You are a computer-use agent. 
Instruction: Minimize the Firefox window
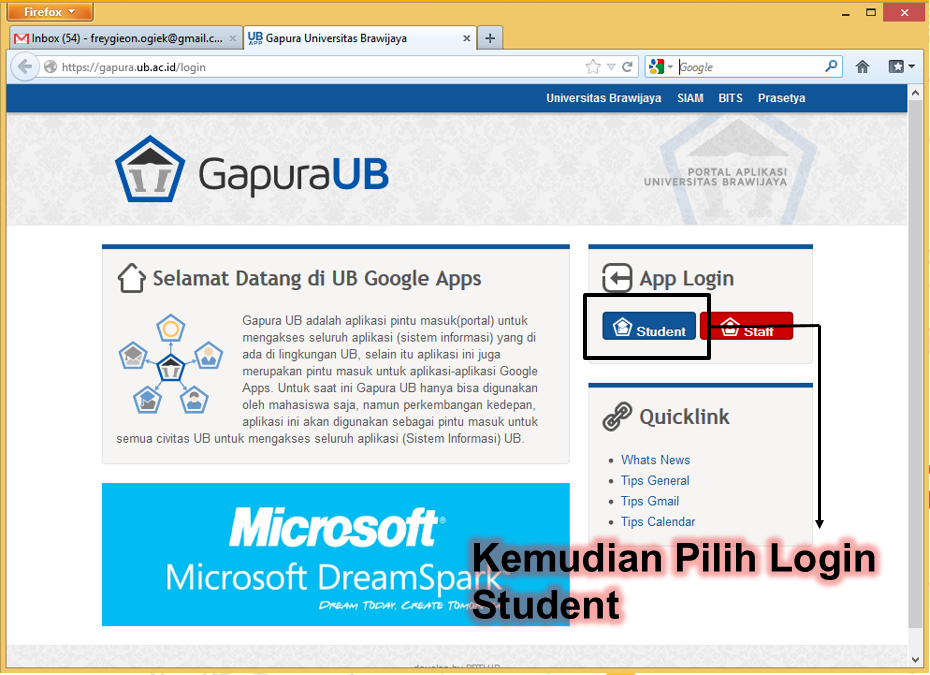[846, 12]
